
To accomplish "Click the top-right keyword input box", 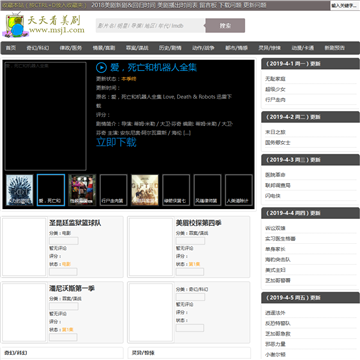I will coord(344,6).
